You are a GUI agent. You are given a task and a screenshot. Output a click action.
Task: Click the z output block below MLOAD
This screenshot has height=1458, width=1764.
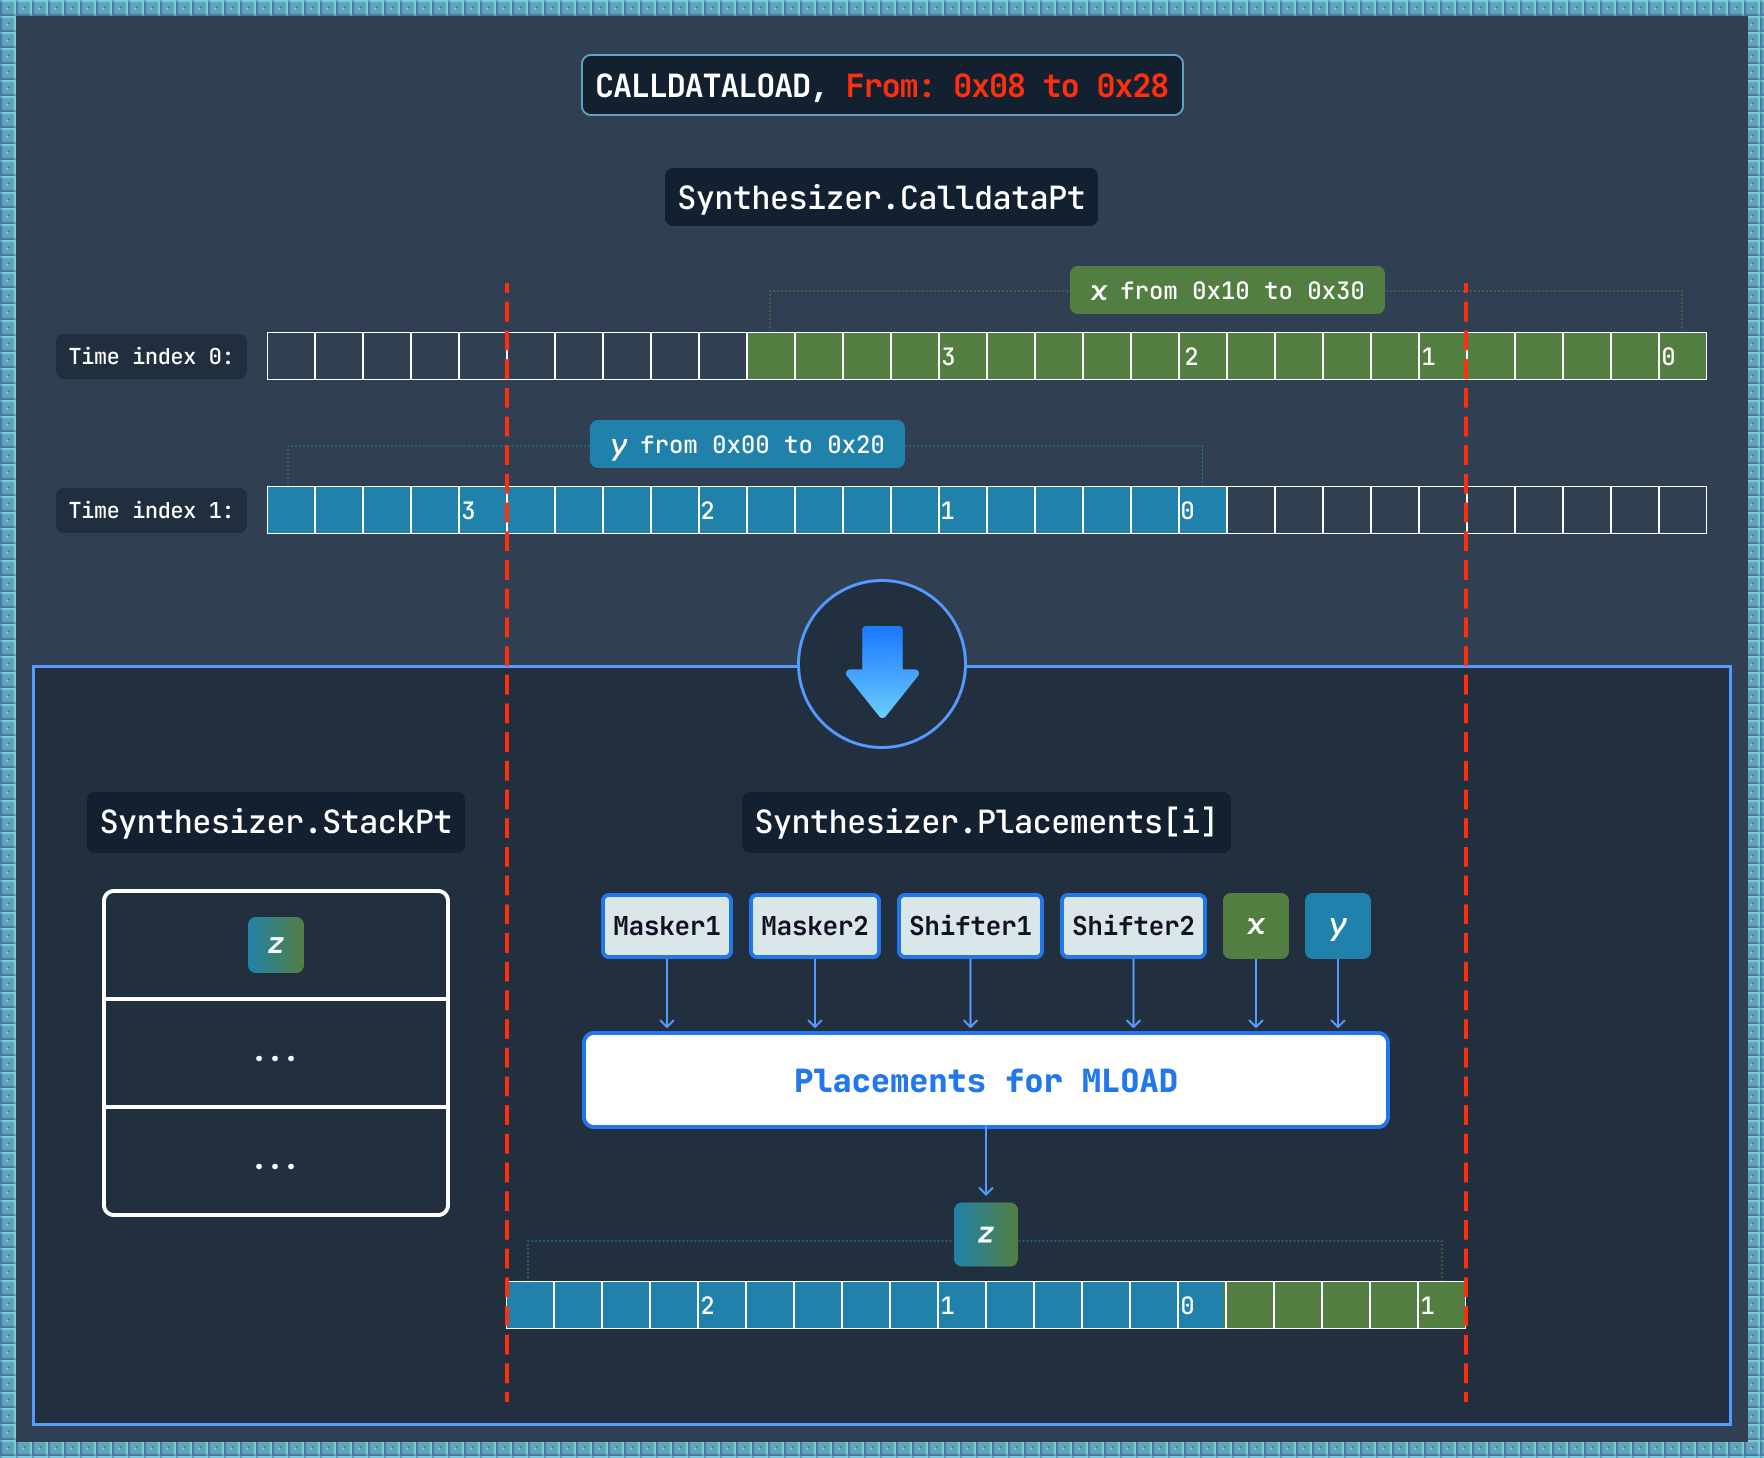click(985, 1234)
